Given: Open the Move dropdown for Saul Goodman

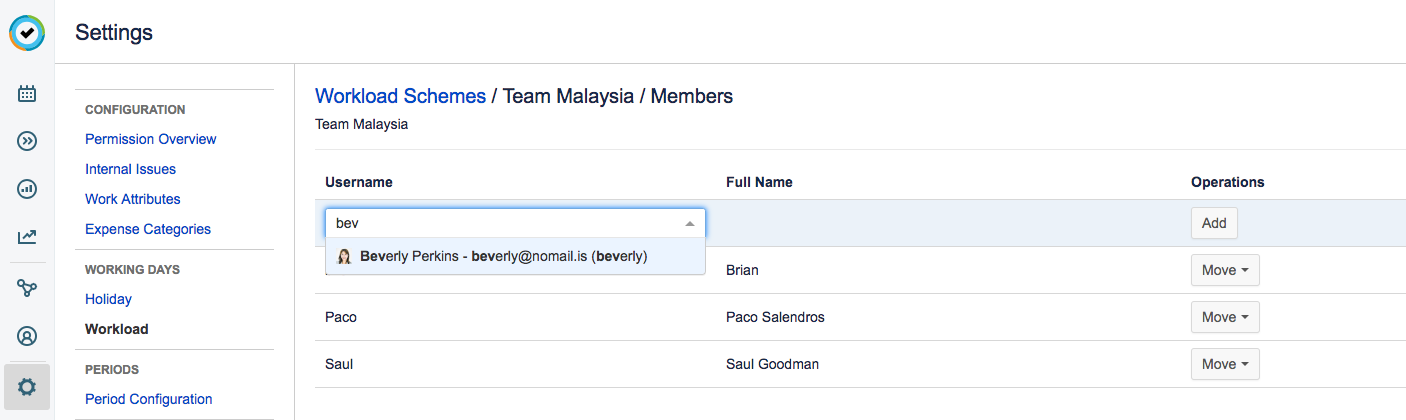Looking at the screenshot, I should click(1224, 364).
